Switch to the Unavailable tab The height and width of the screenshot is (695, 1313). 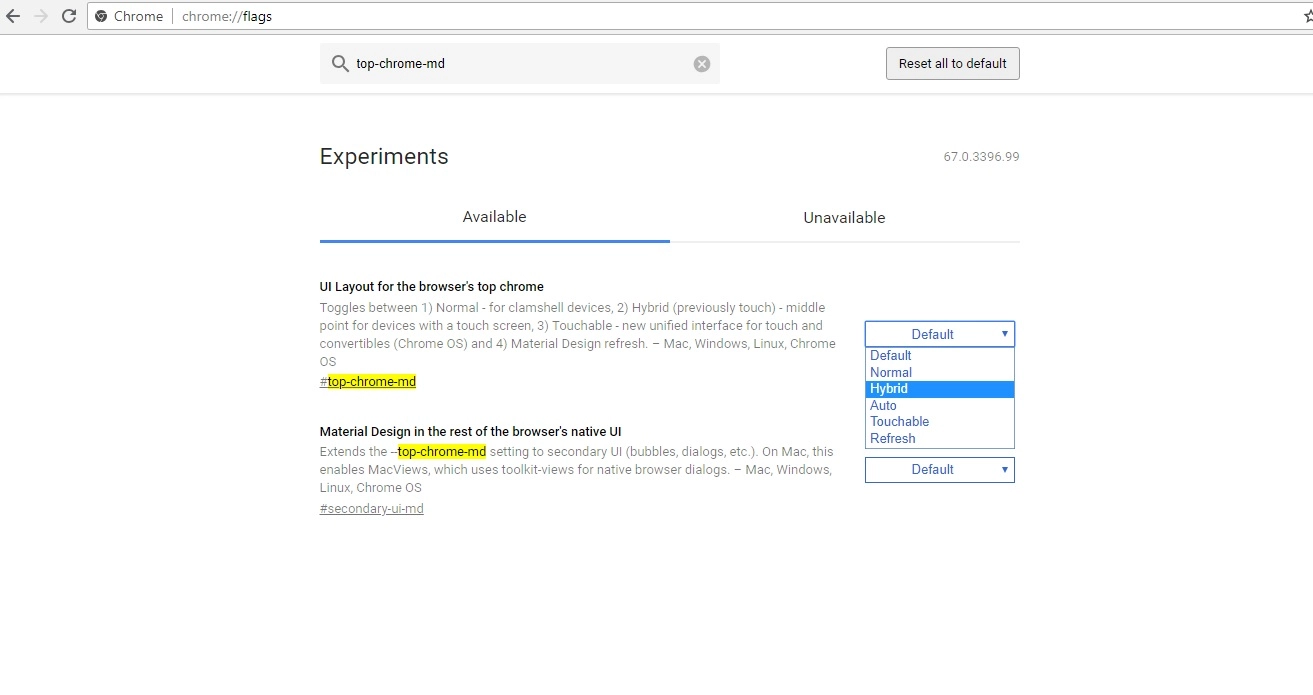coord(844,218)
